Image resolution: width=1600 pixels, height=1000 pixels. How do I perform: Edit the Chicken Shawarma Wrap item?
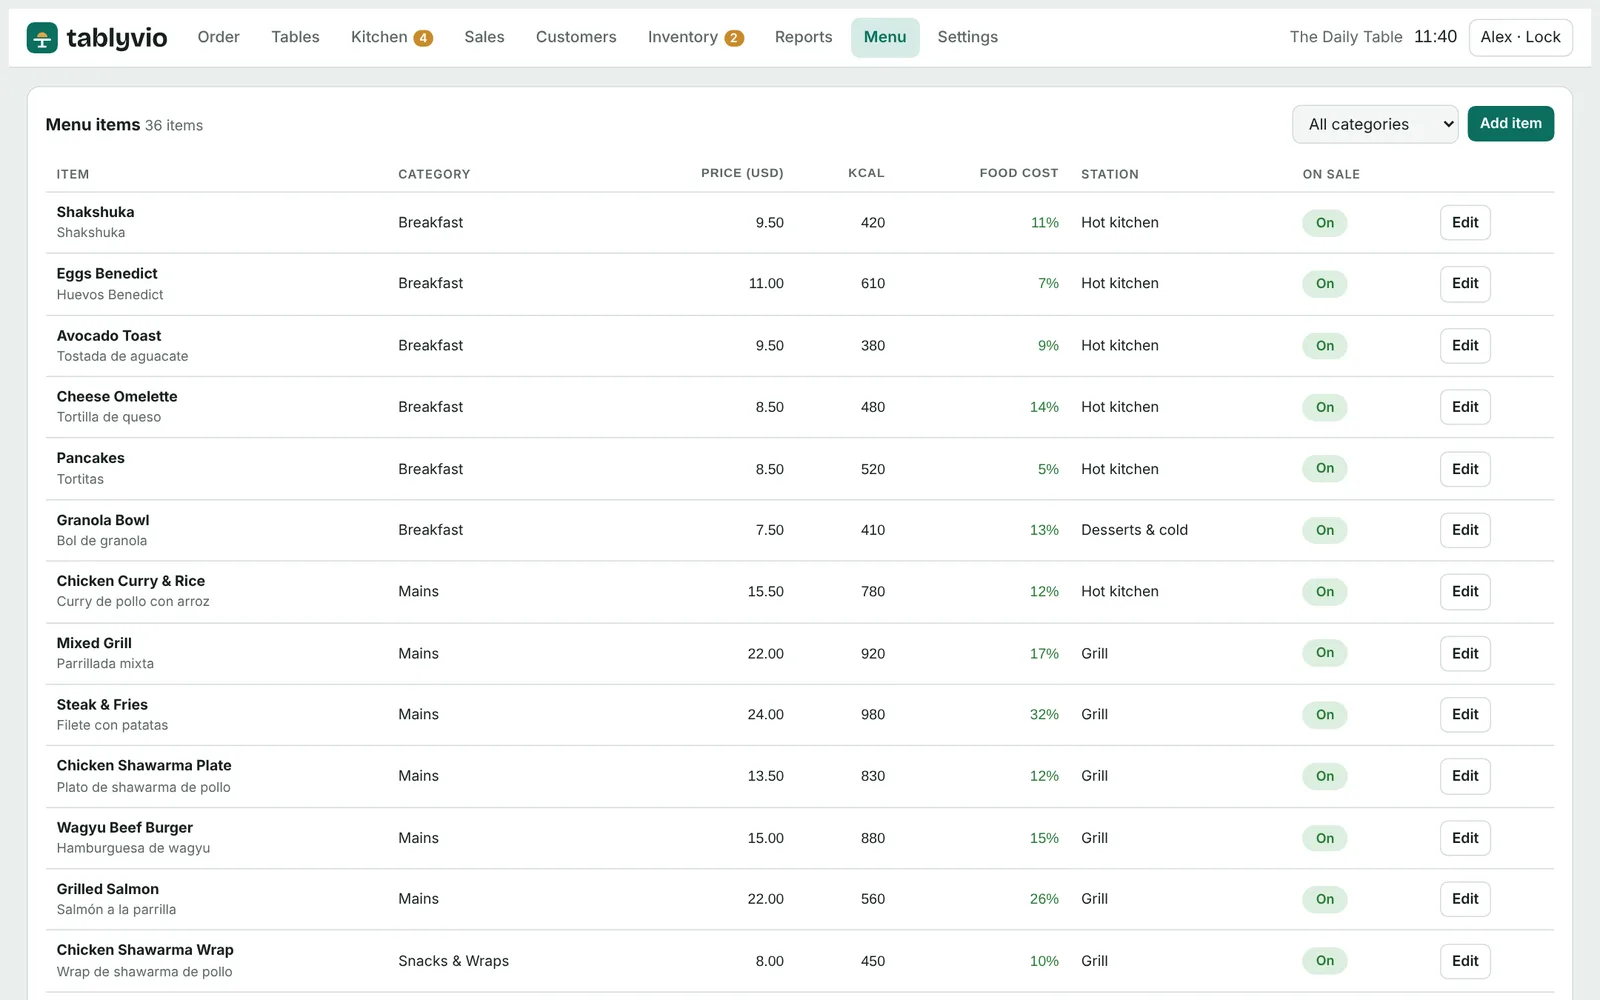[x=1465, y=961]
